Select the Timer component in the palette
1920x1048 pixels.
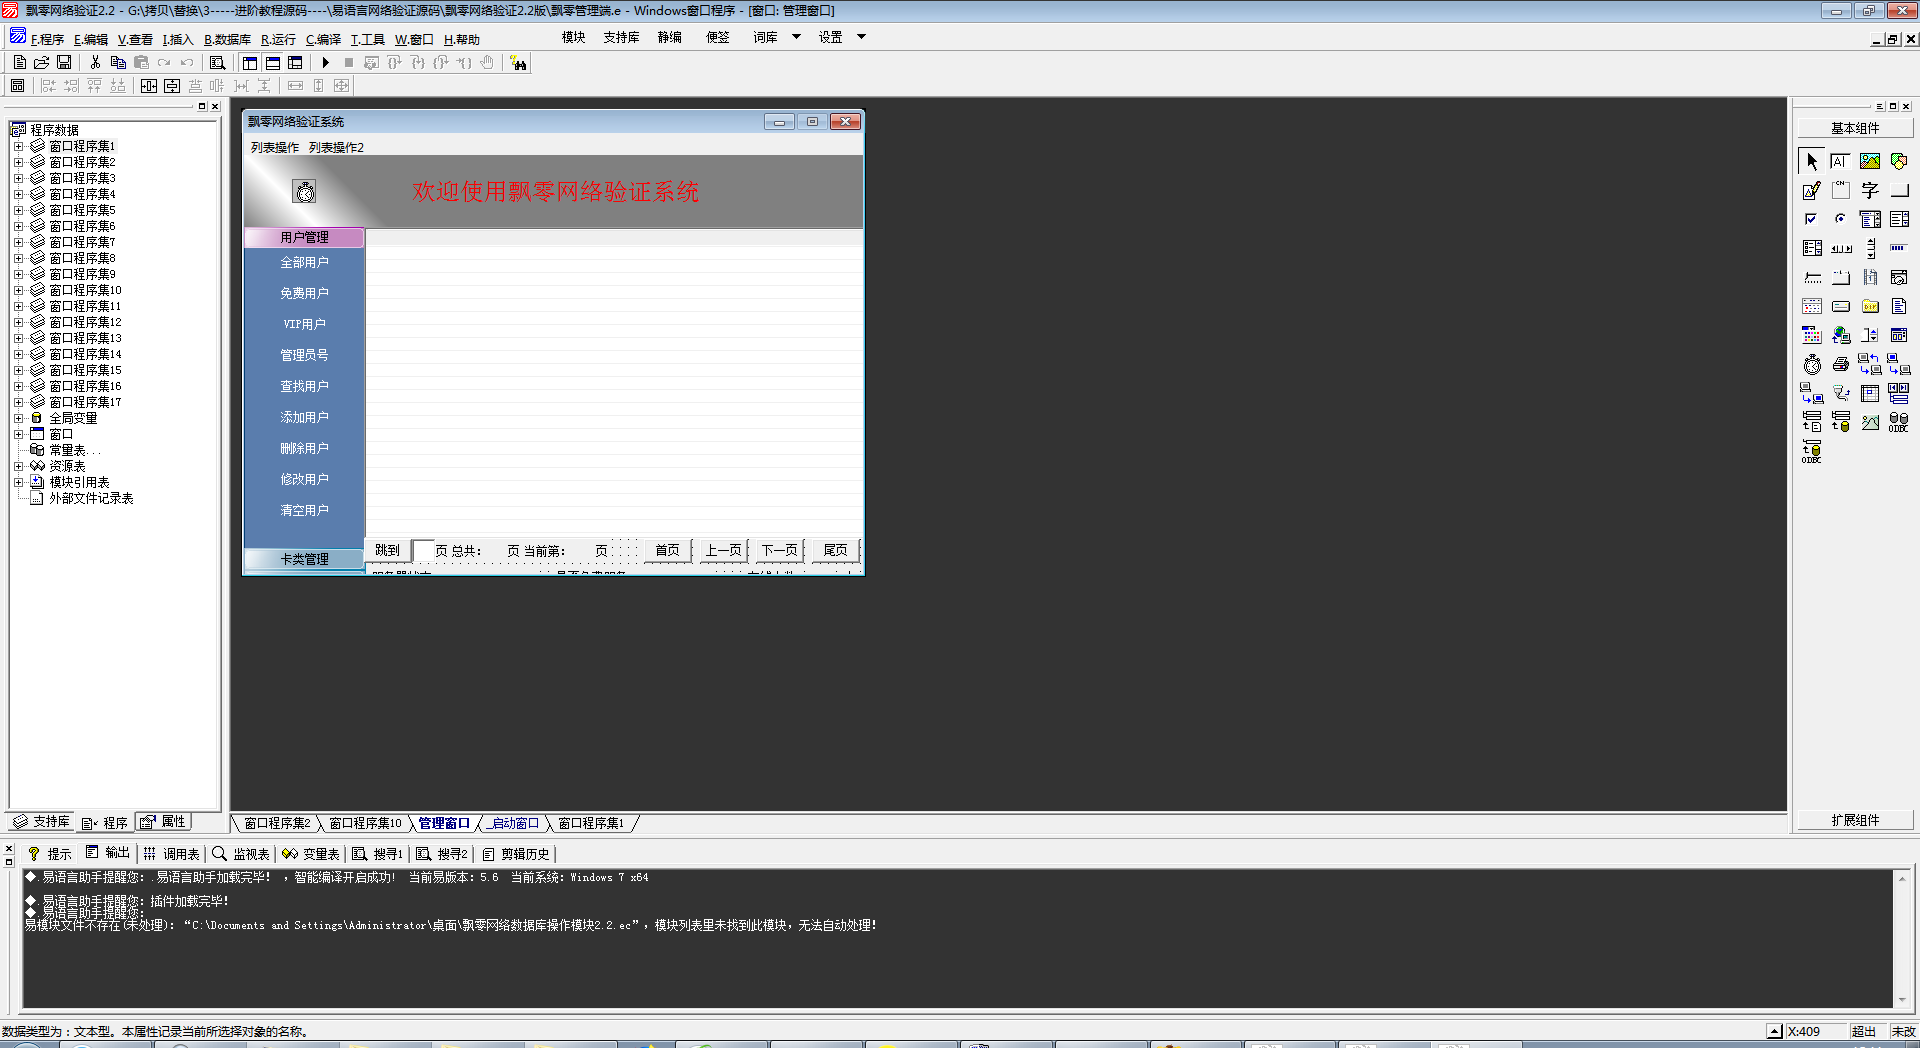click(x=1812, y=365)
